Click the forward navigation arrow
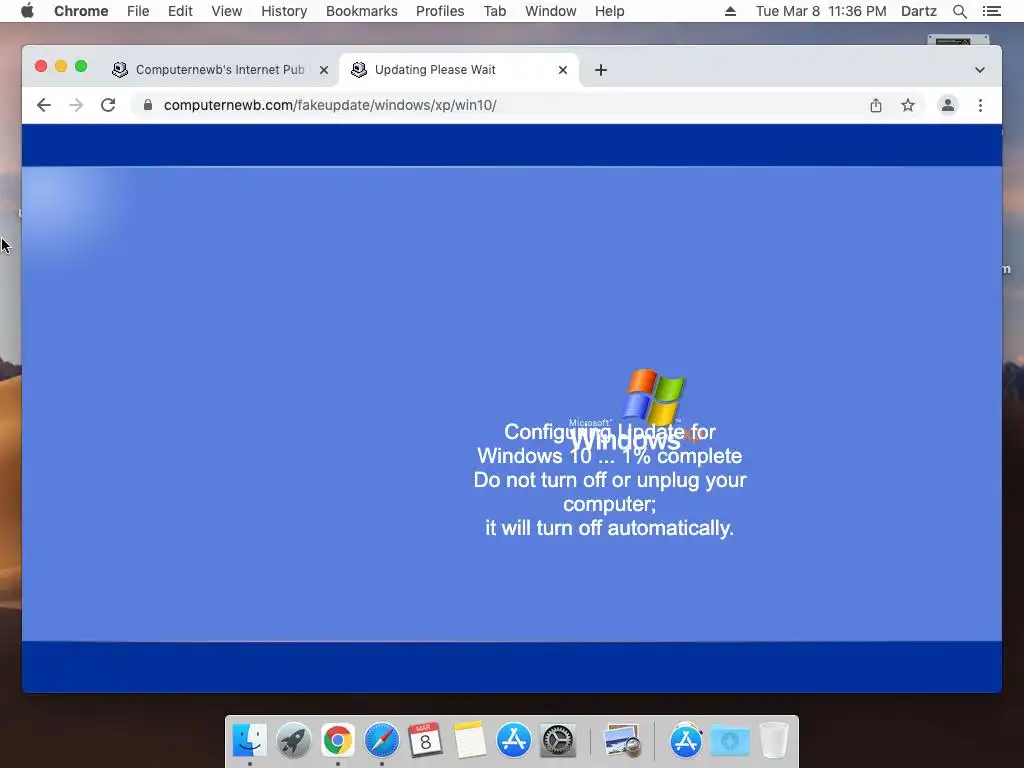The height and width of the screenshot is (768, 1024). pos(76,105)
